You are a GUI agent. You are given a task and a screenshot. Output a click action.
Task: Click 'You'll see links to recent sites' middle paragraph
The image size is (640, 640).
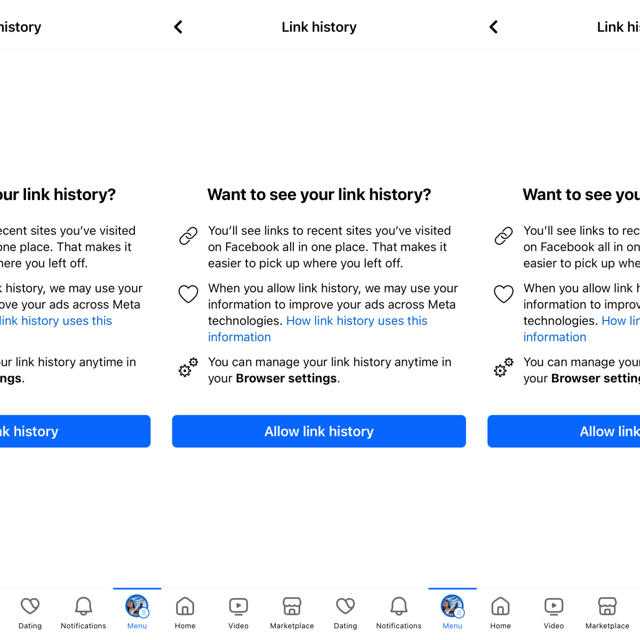point(329,247)
